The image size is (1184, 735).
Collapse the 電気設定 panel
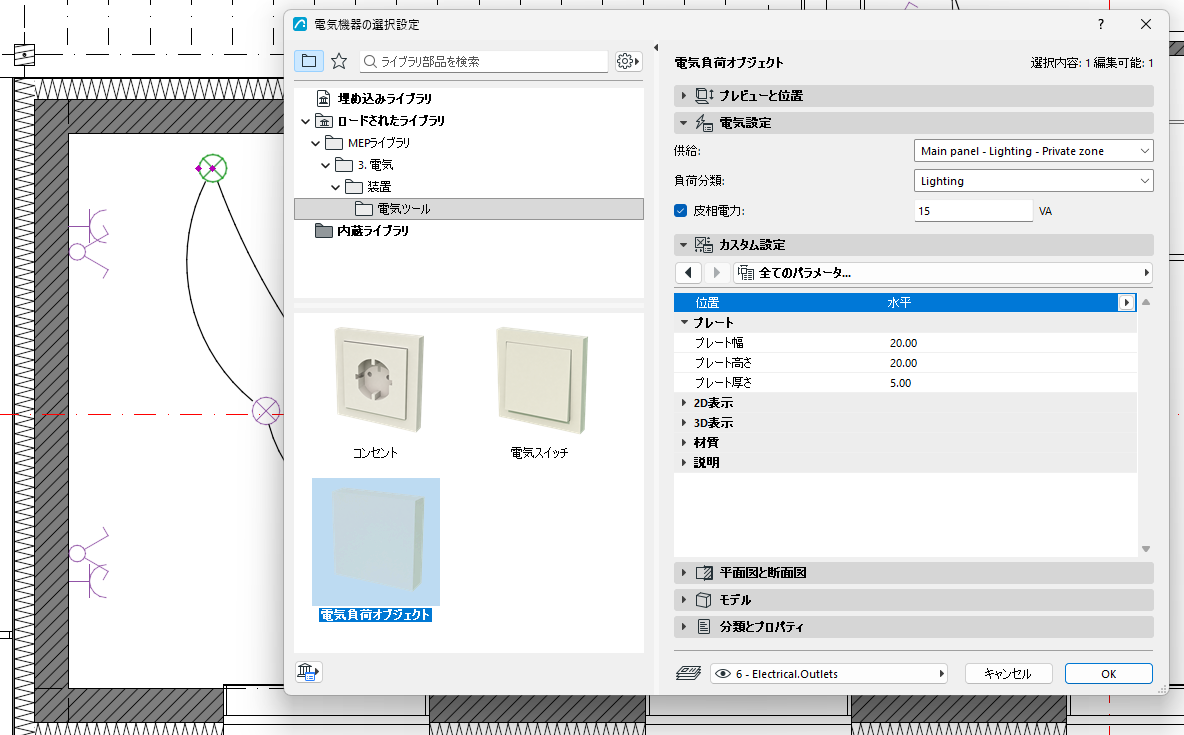[683, 122]
